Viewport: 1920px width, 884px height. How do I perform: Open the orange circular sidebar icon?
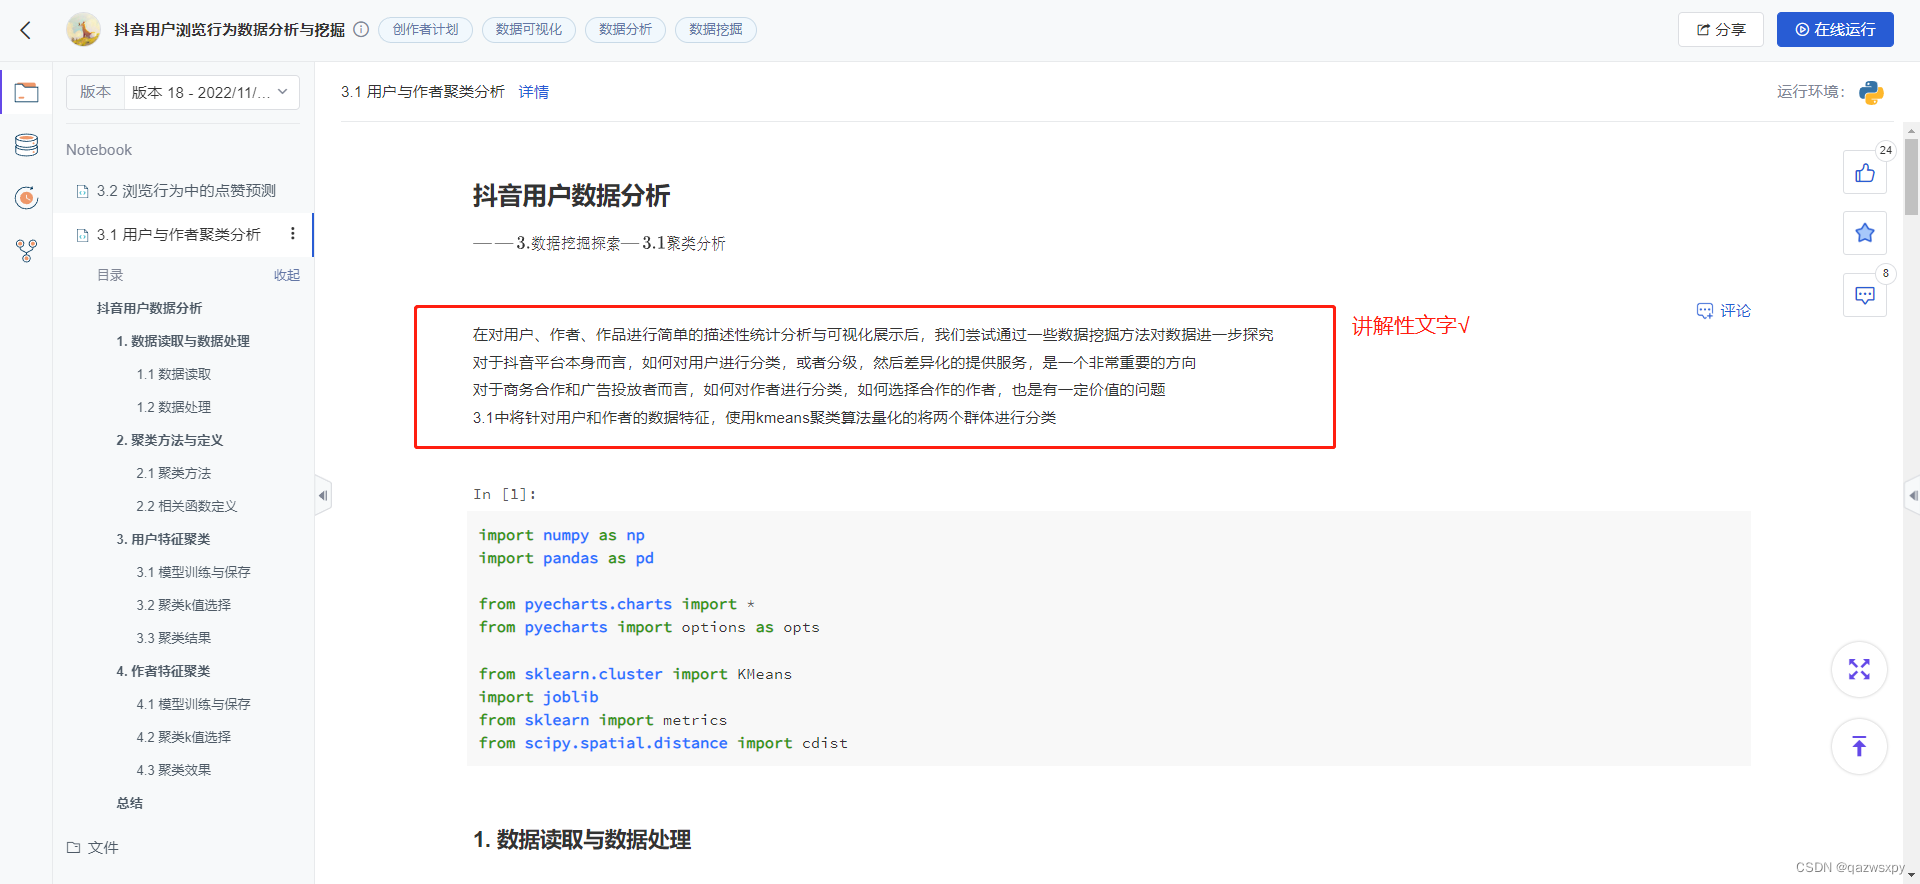27,198
